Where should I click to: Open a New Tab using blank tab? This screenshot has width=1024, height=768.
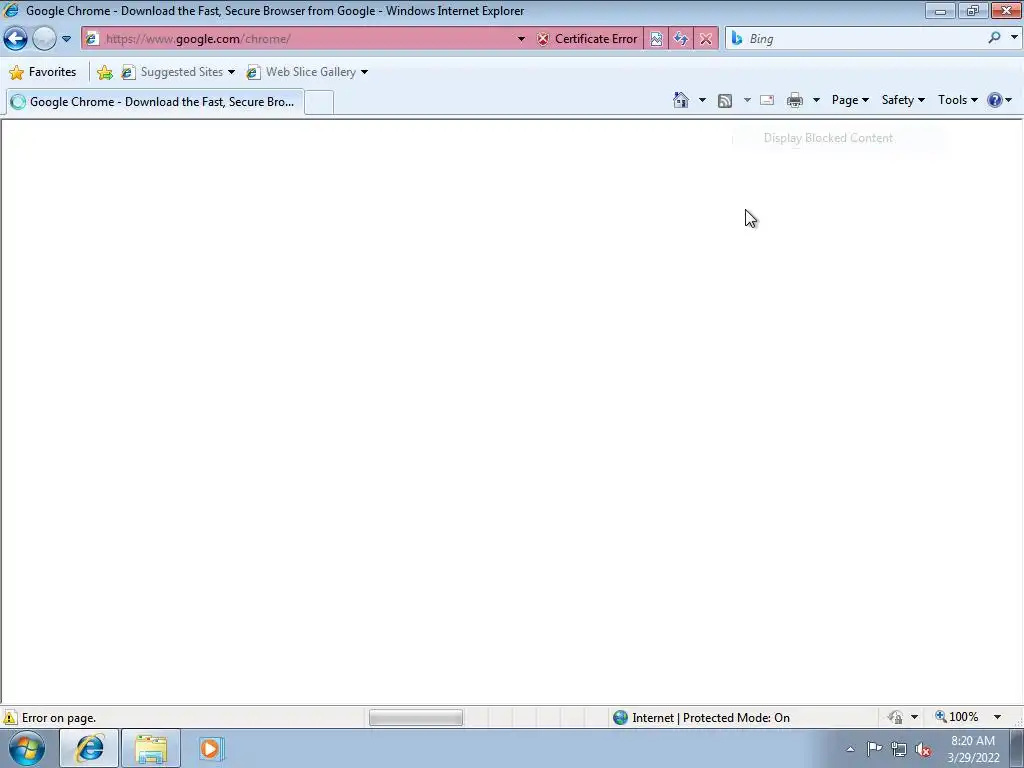tap(319, 103)
